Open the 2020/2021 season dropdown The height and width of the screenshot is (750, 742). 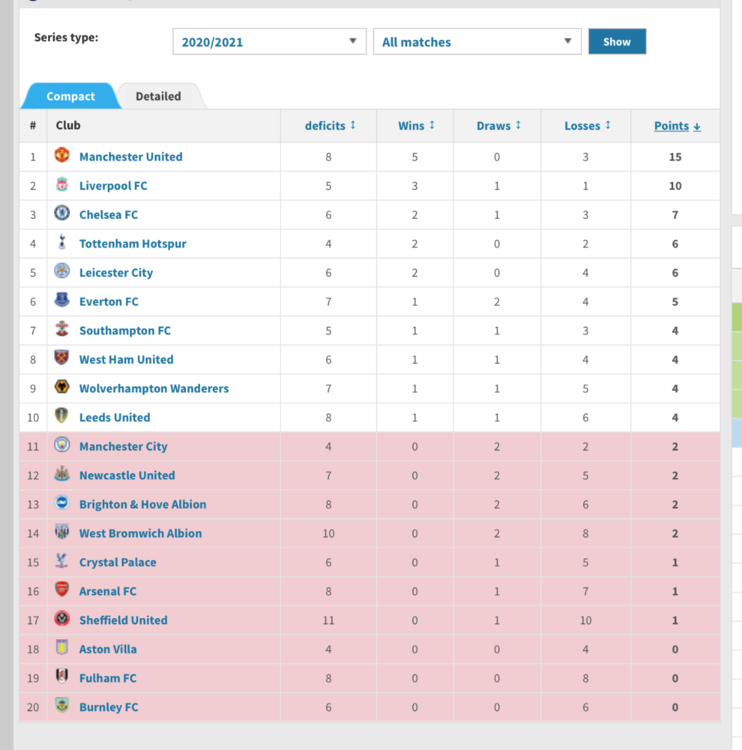[x=269, y=42]
